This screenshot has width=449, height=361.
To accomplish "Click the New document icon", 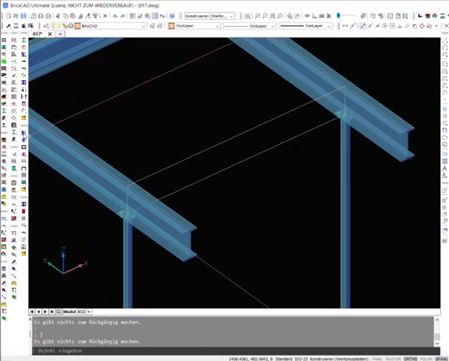I will (x=9, y=16).
